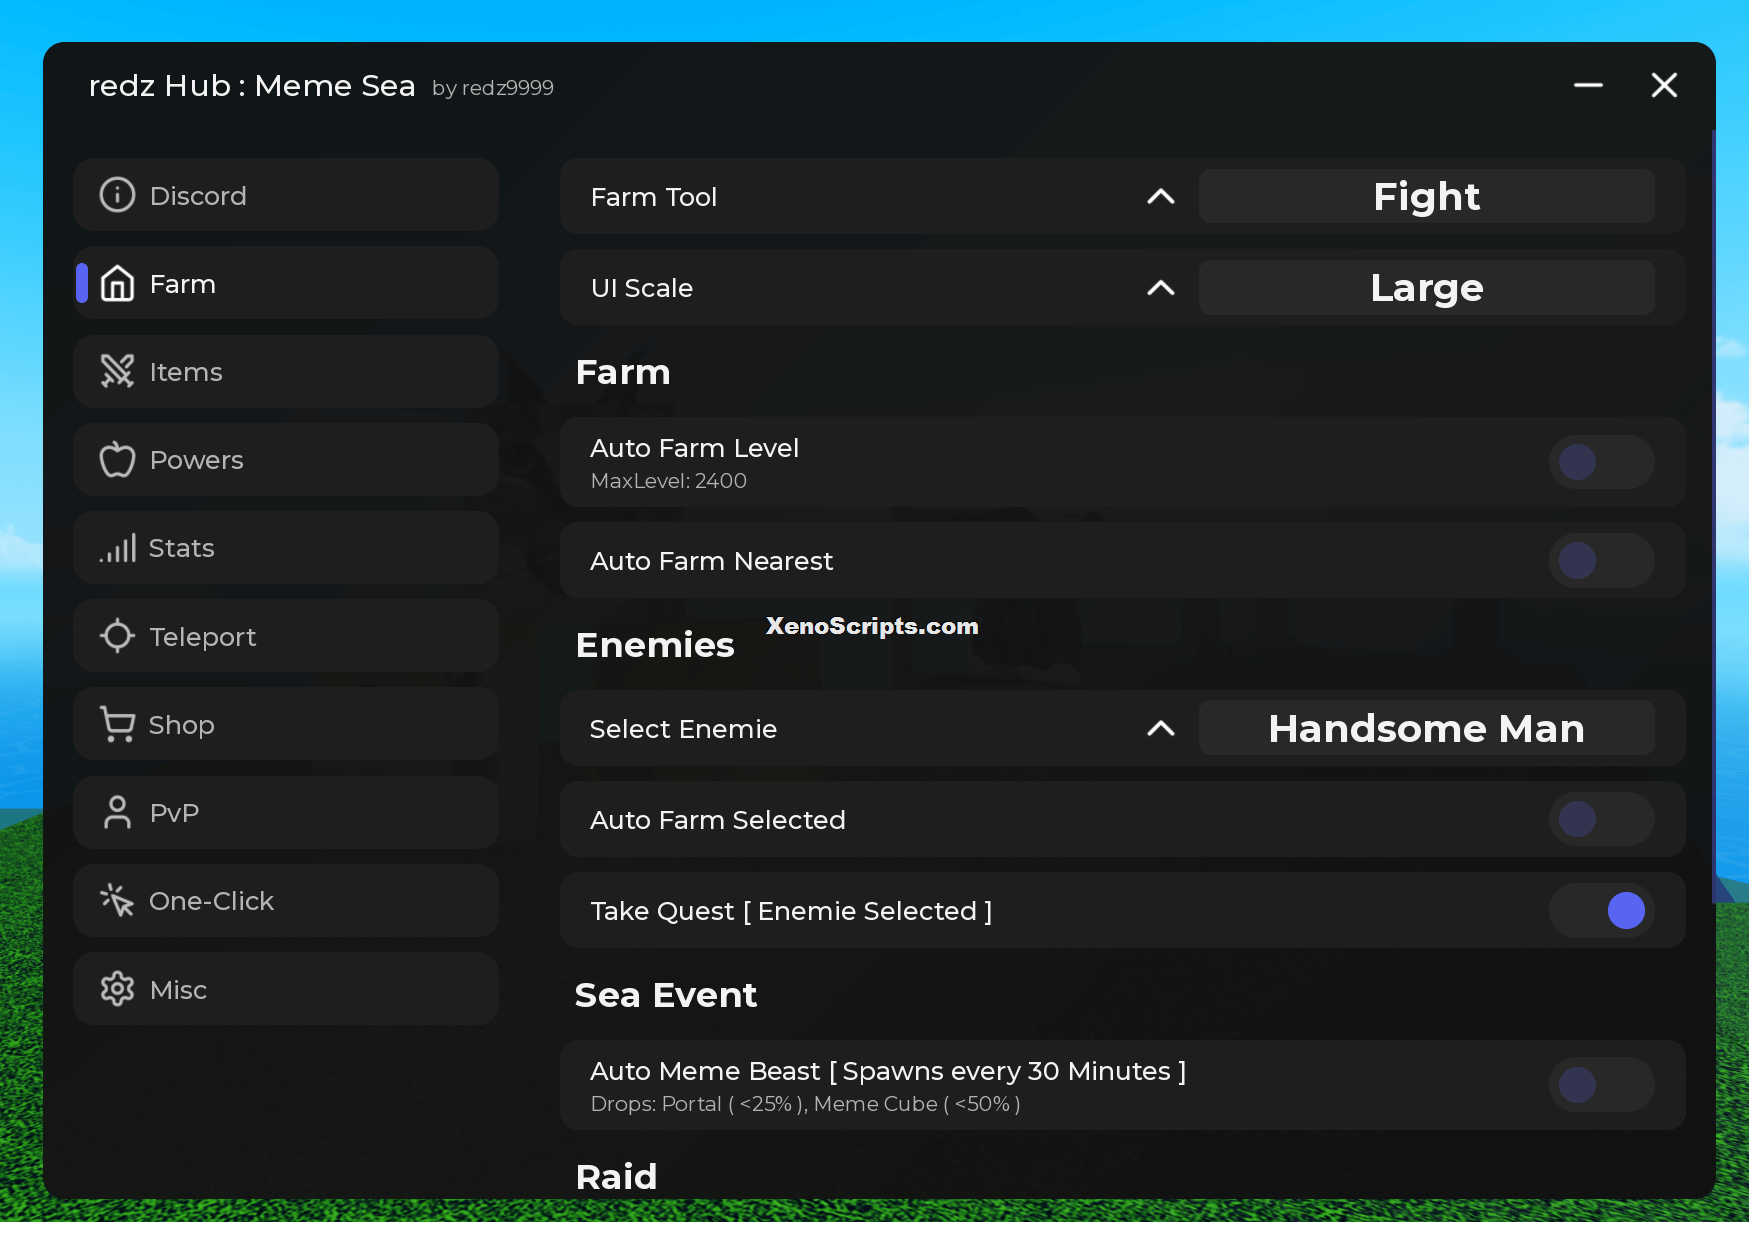Screen dimensions: 1749x1252
Task: Open the Fight farm tool dropdown
Action: click(x=1426, y=196)
